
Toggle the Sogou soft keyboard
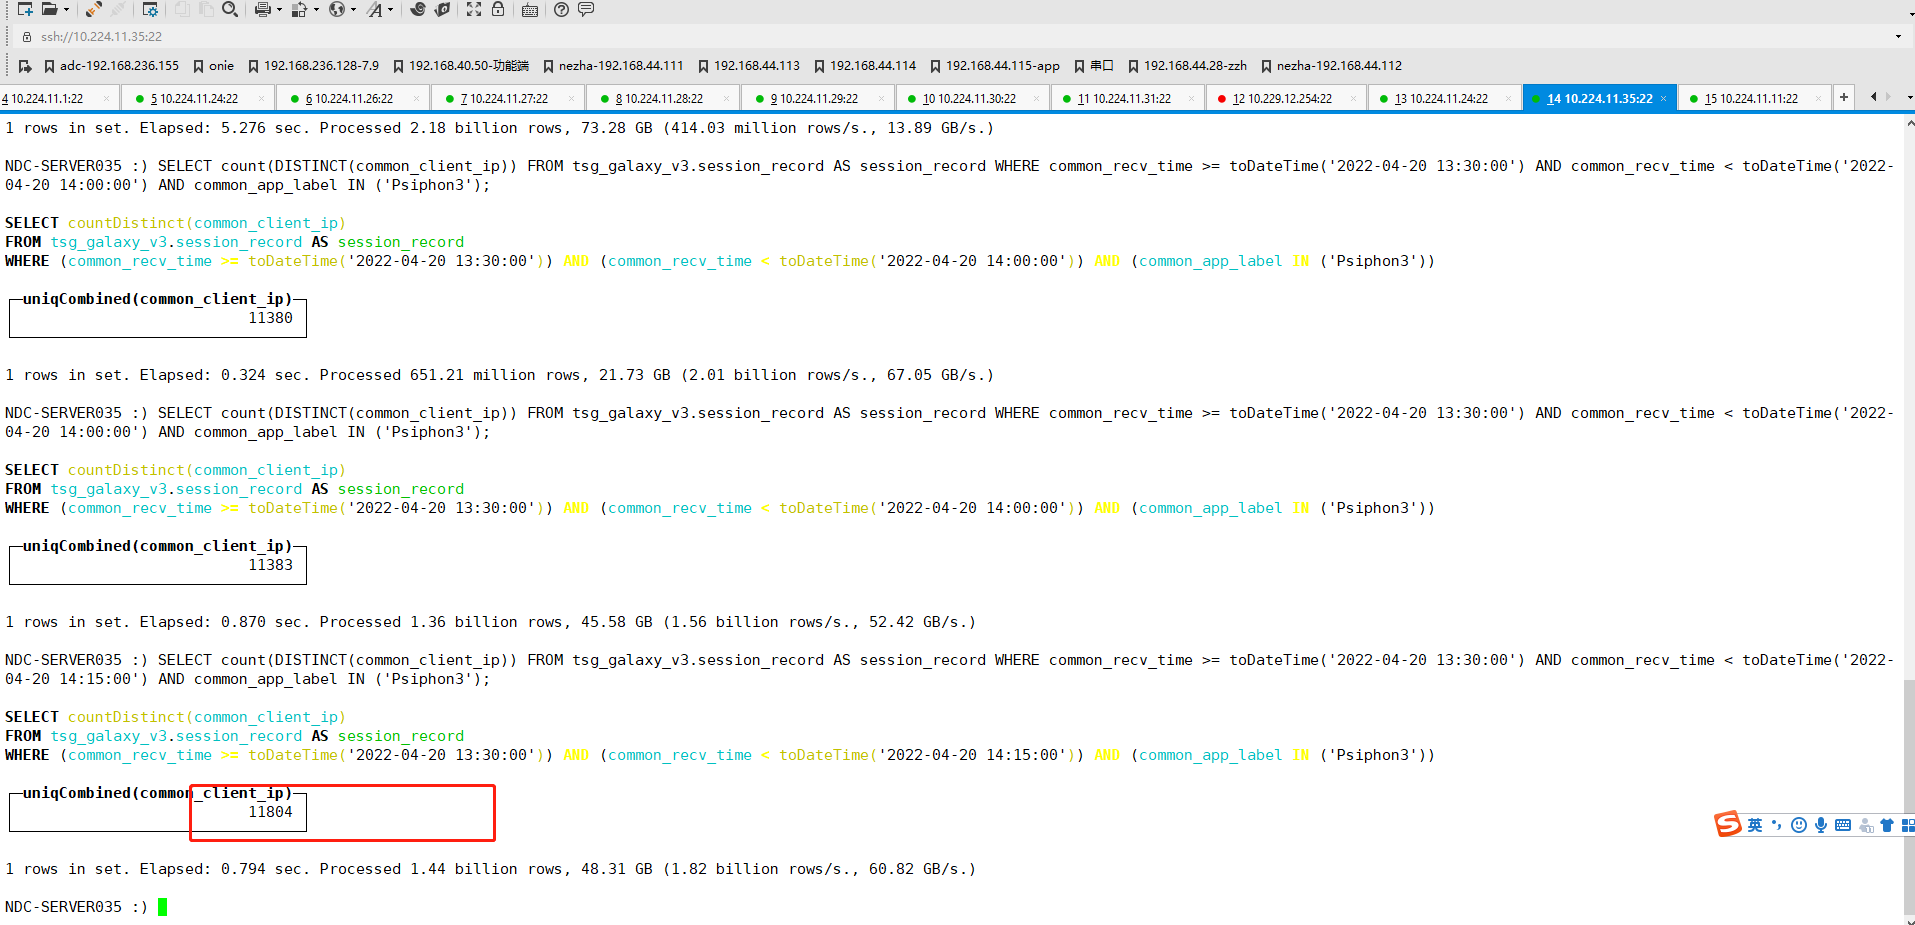(x=1843, y=825)
